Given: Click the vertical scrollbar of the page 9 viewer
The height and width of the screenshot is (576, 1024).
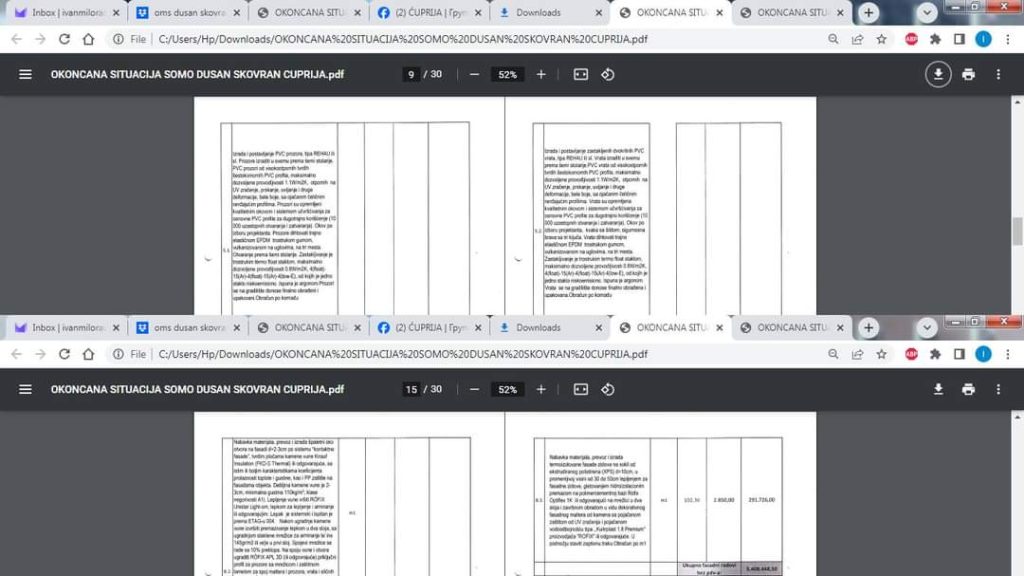Looking at the screenshot, I should (x=1018, y=230).
